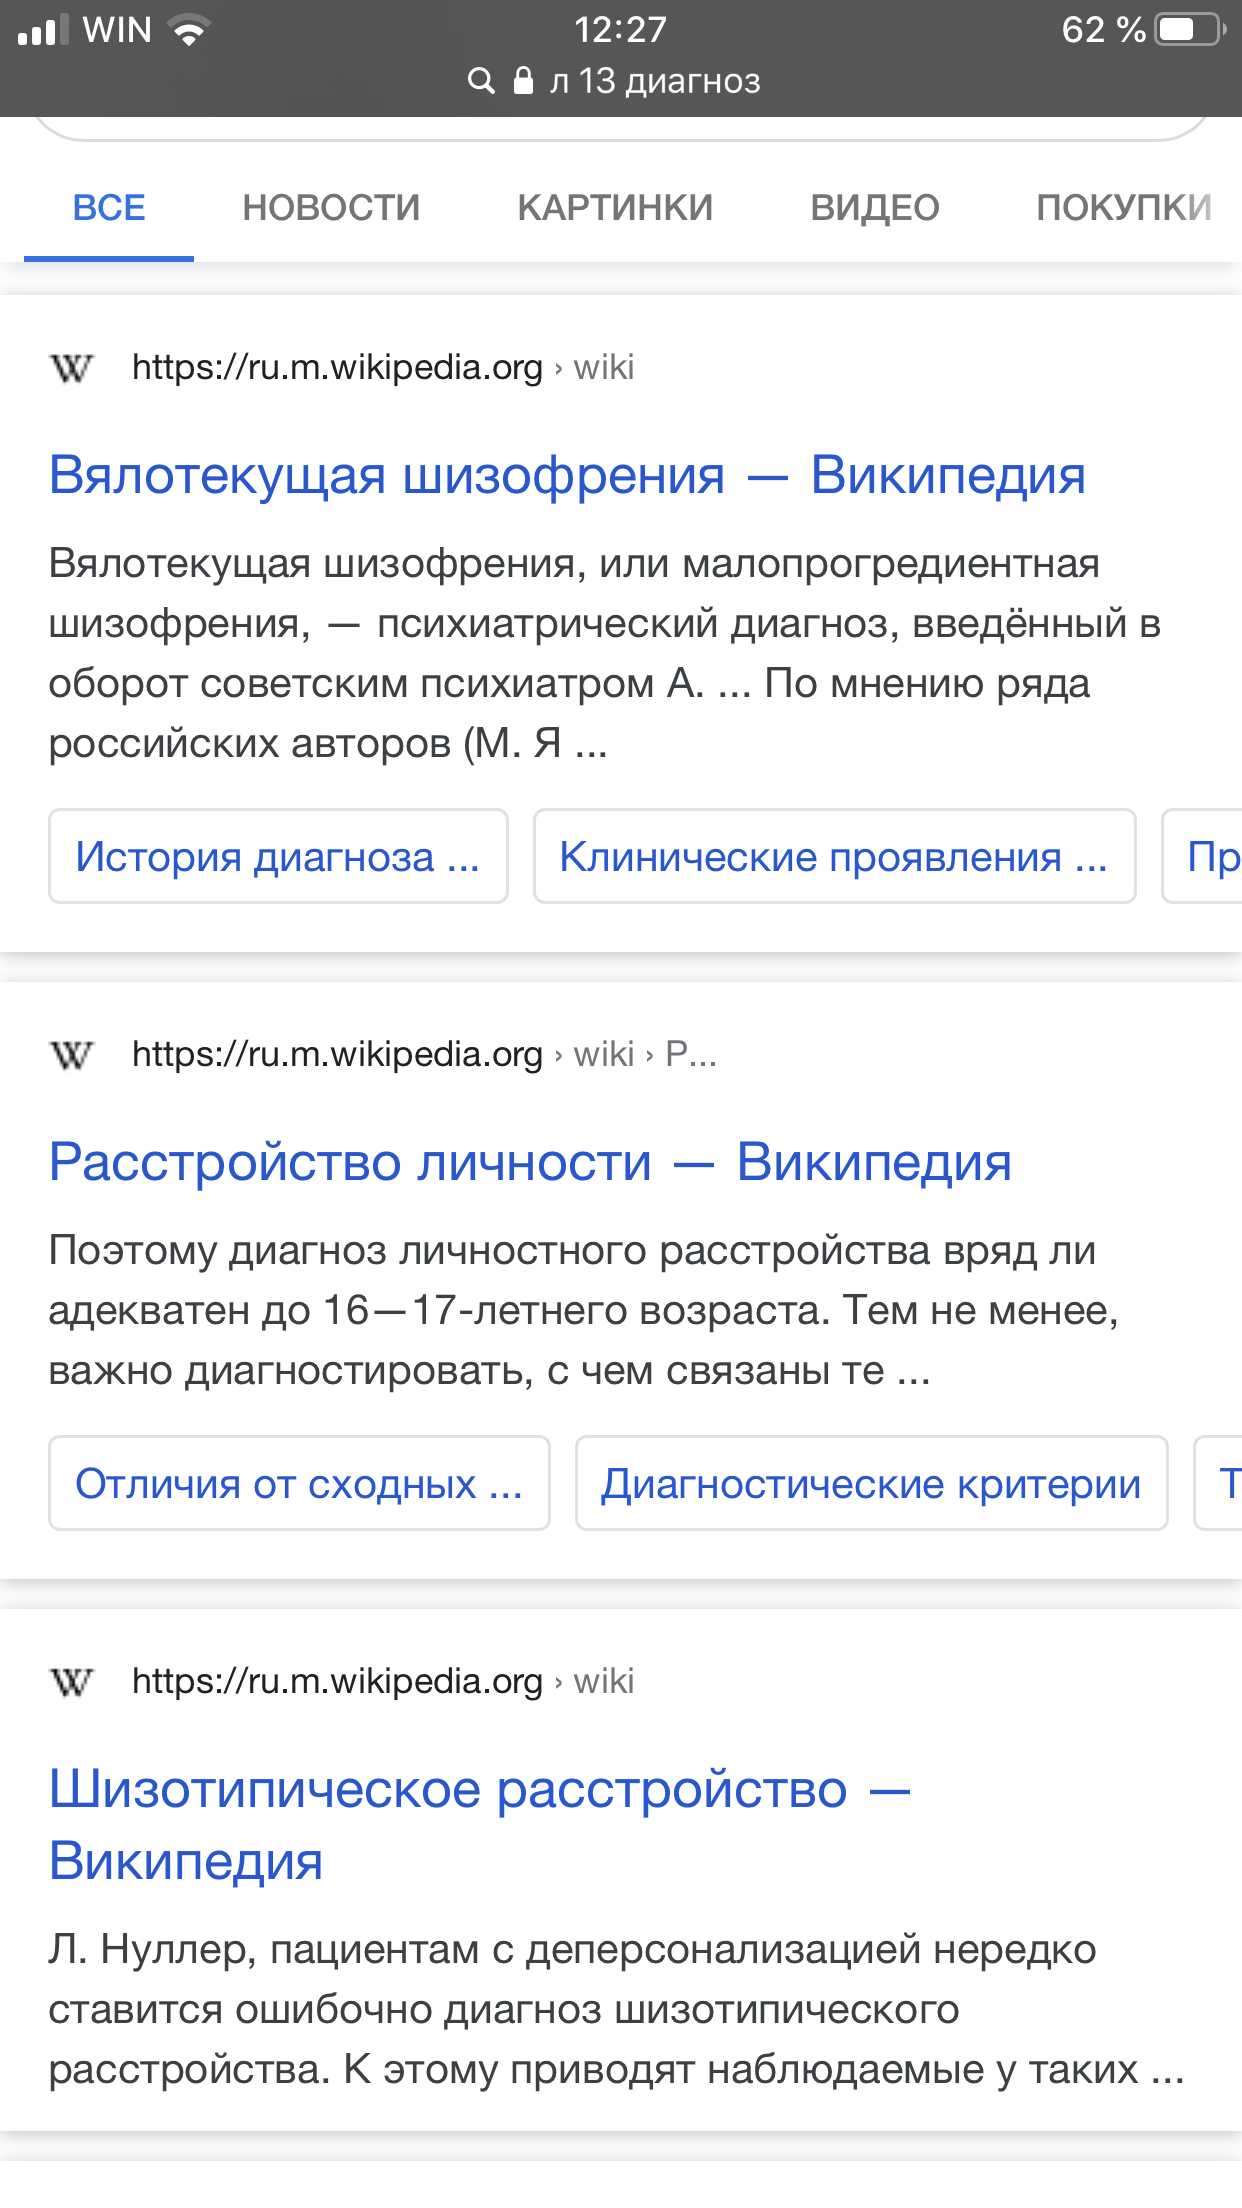Tap the Отличия от сходных chip
Viewport: 1242px width, 2208px height.
[x=299, y=1483]
